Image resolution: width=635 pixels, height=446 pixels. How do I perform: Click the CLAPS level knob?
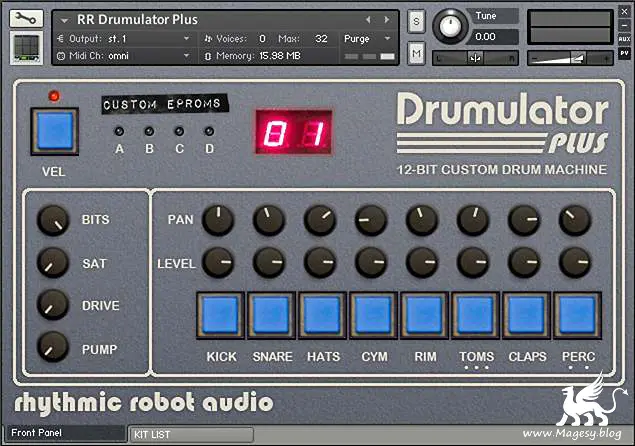click(x=524, y=262)
